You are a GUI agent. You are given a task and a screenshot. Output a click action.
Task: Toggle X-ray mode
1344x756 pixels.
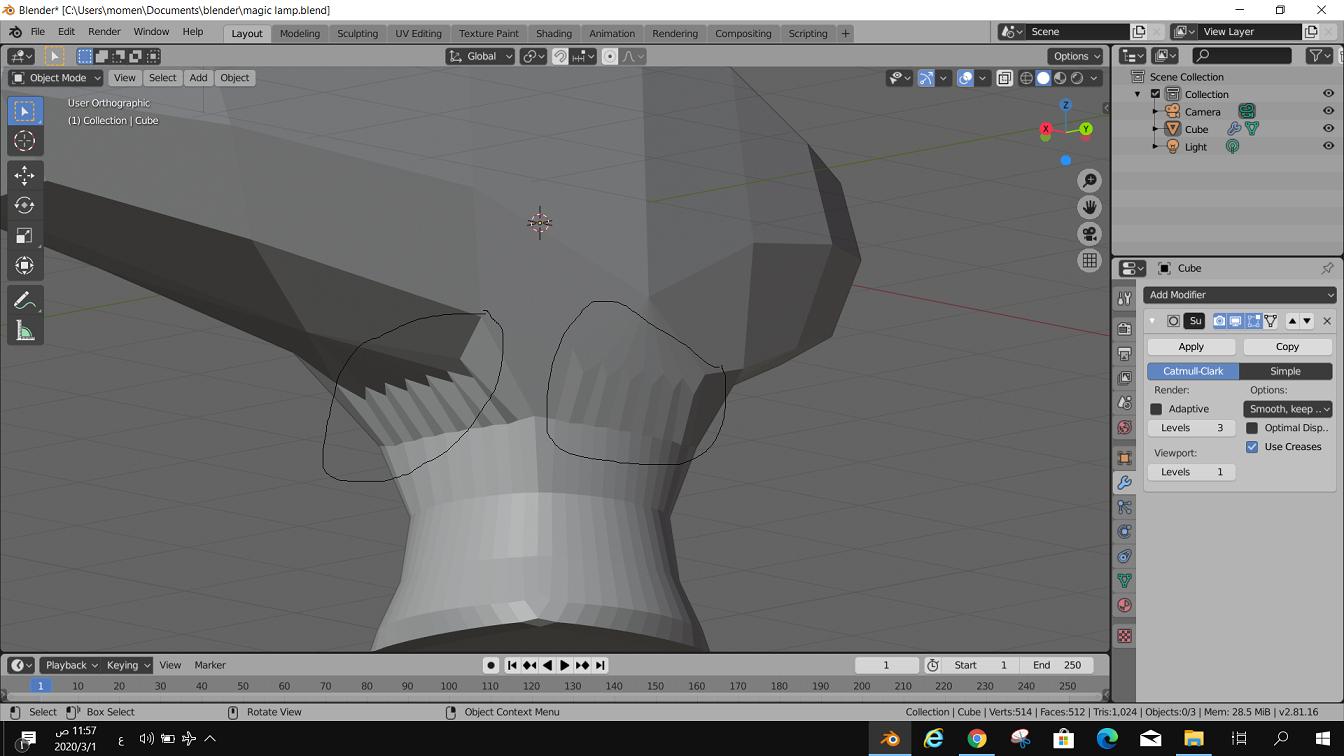[1004, 78]
